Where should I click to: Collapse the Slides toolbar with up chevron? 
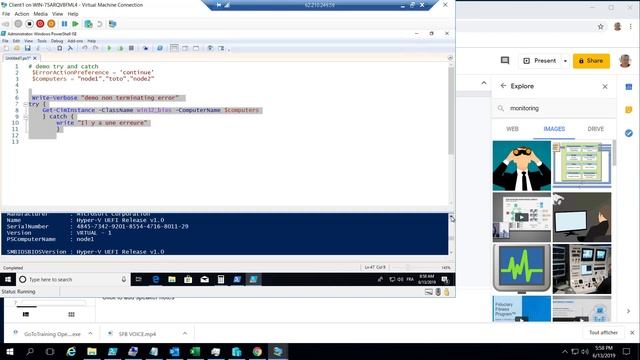coord(484,83)
